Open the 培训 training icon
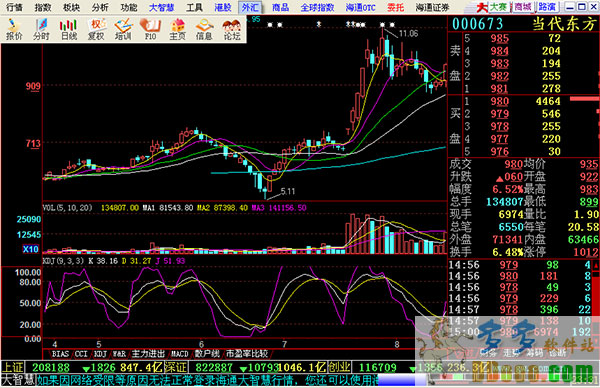The image size is (600, 388). coord(123,29)
